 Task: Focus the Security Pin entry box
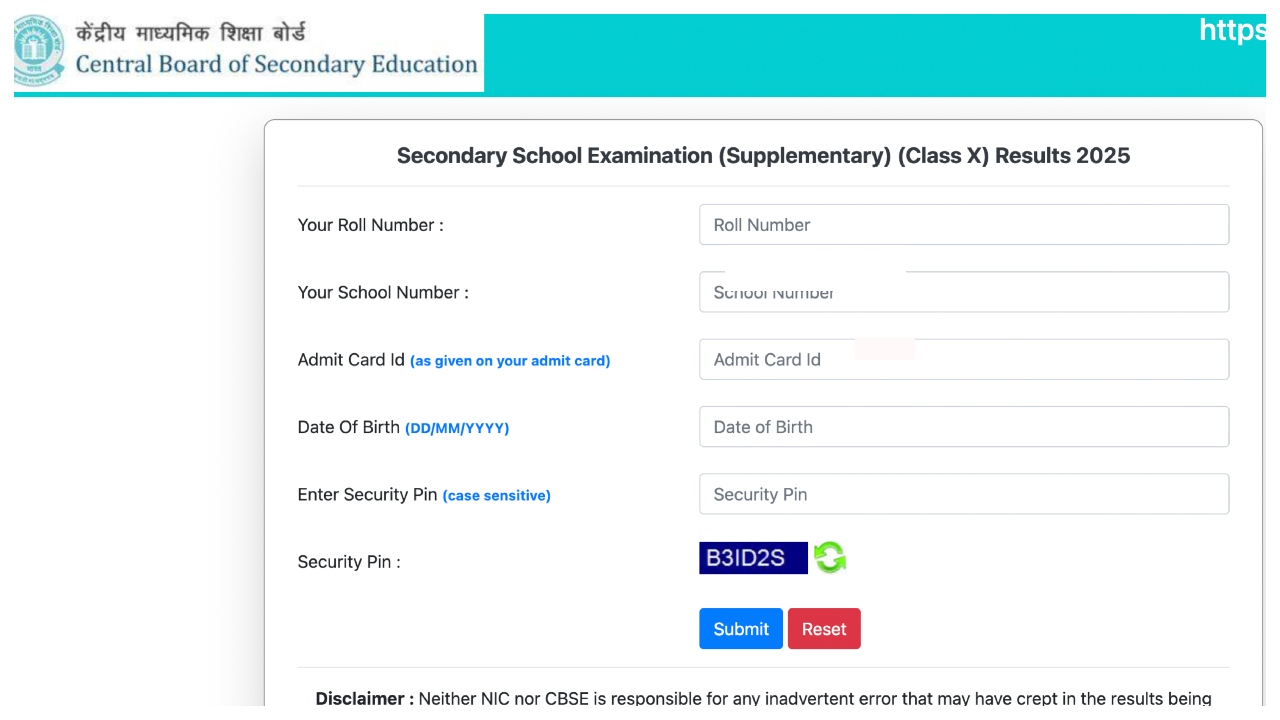pos(963,494)
